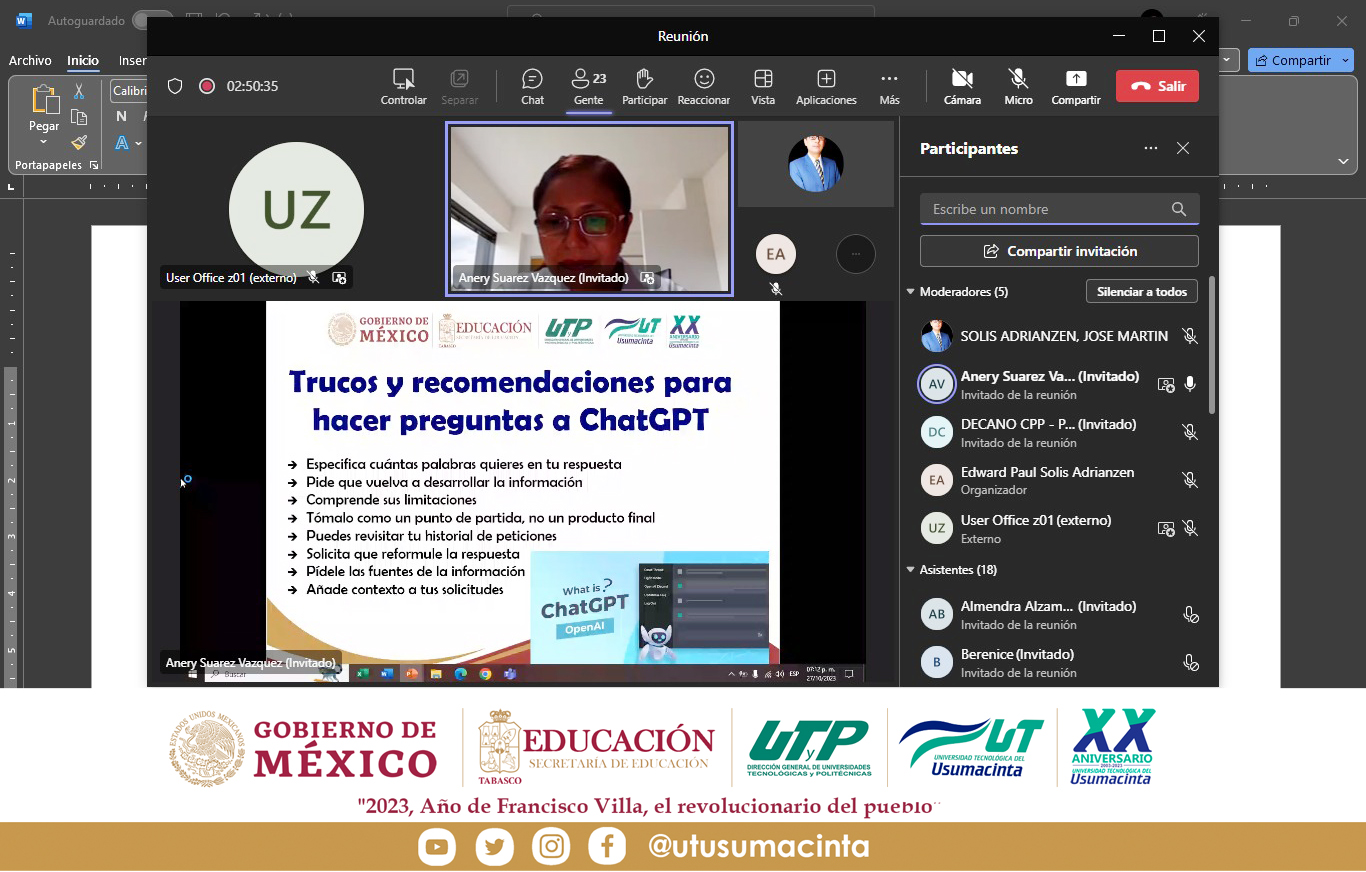Click screen-share icon beside User Office z01
This screenshot has width=1366, height=872.
coord(1166,528)
